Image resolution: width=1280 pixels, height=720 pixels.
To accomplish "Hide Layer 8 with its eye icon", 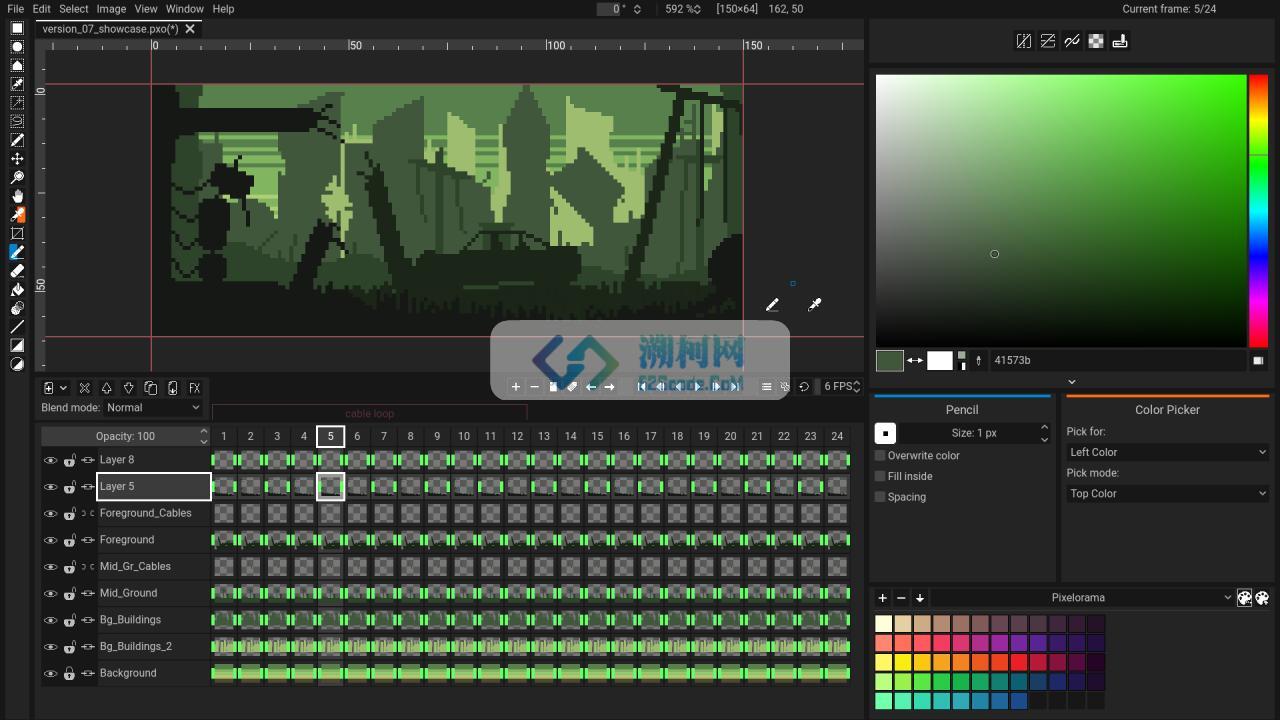I will click(50, 460).
